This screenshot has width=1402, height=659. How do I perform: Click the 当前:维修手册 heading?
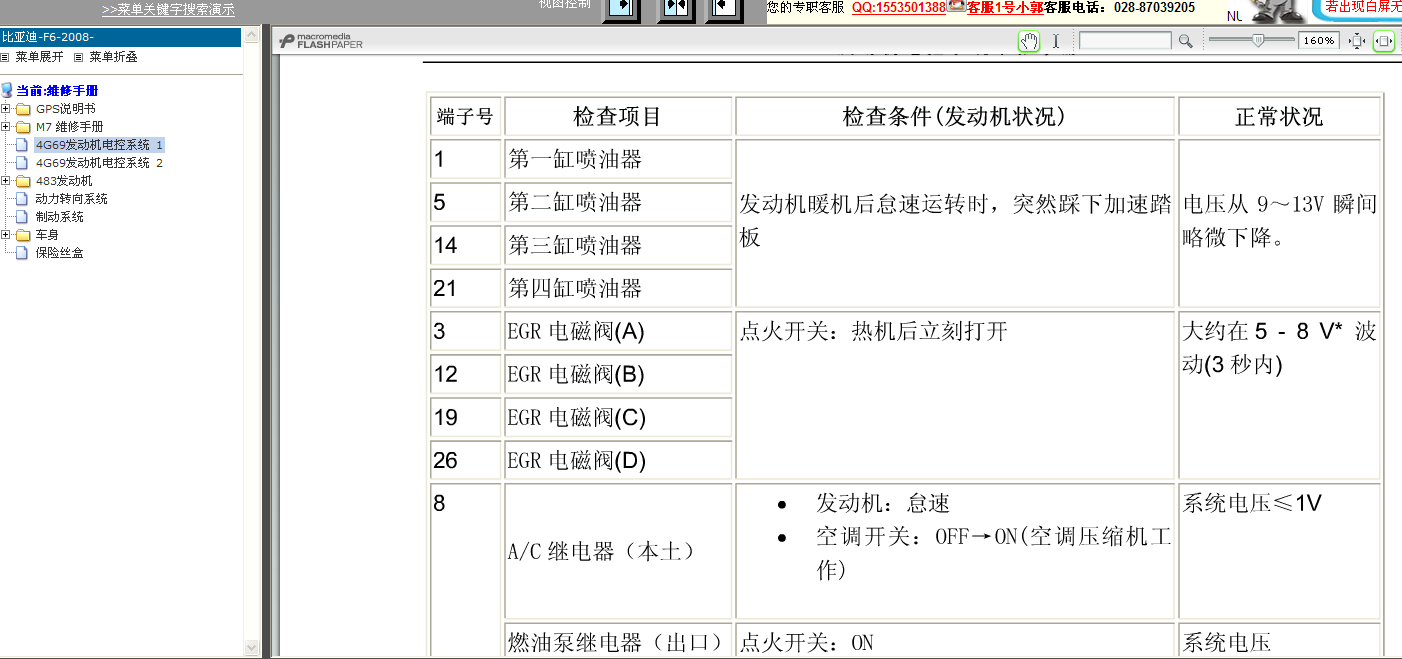tap(57, 90)
